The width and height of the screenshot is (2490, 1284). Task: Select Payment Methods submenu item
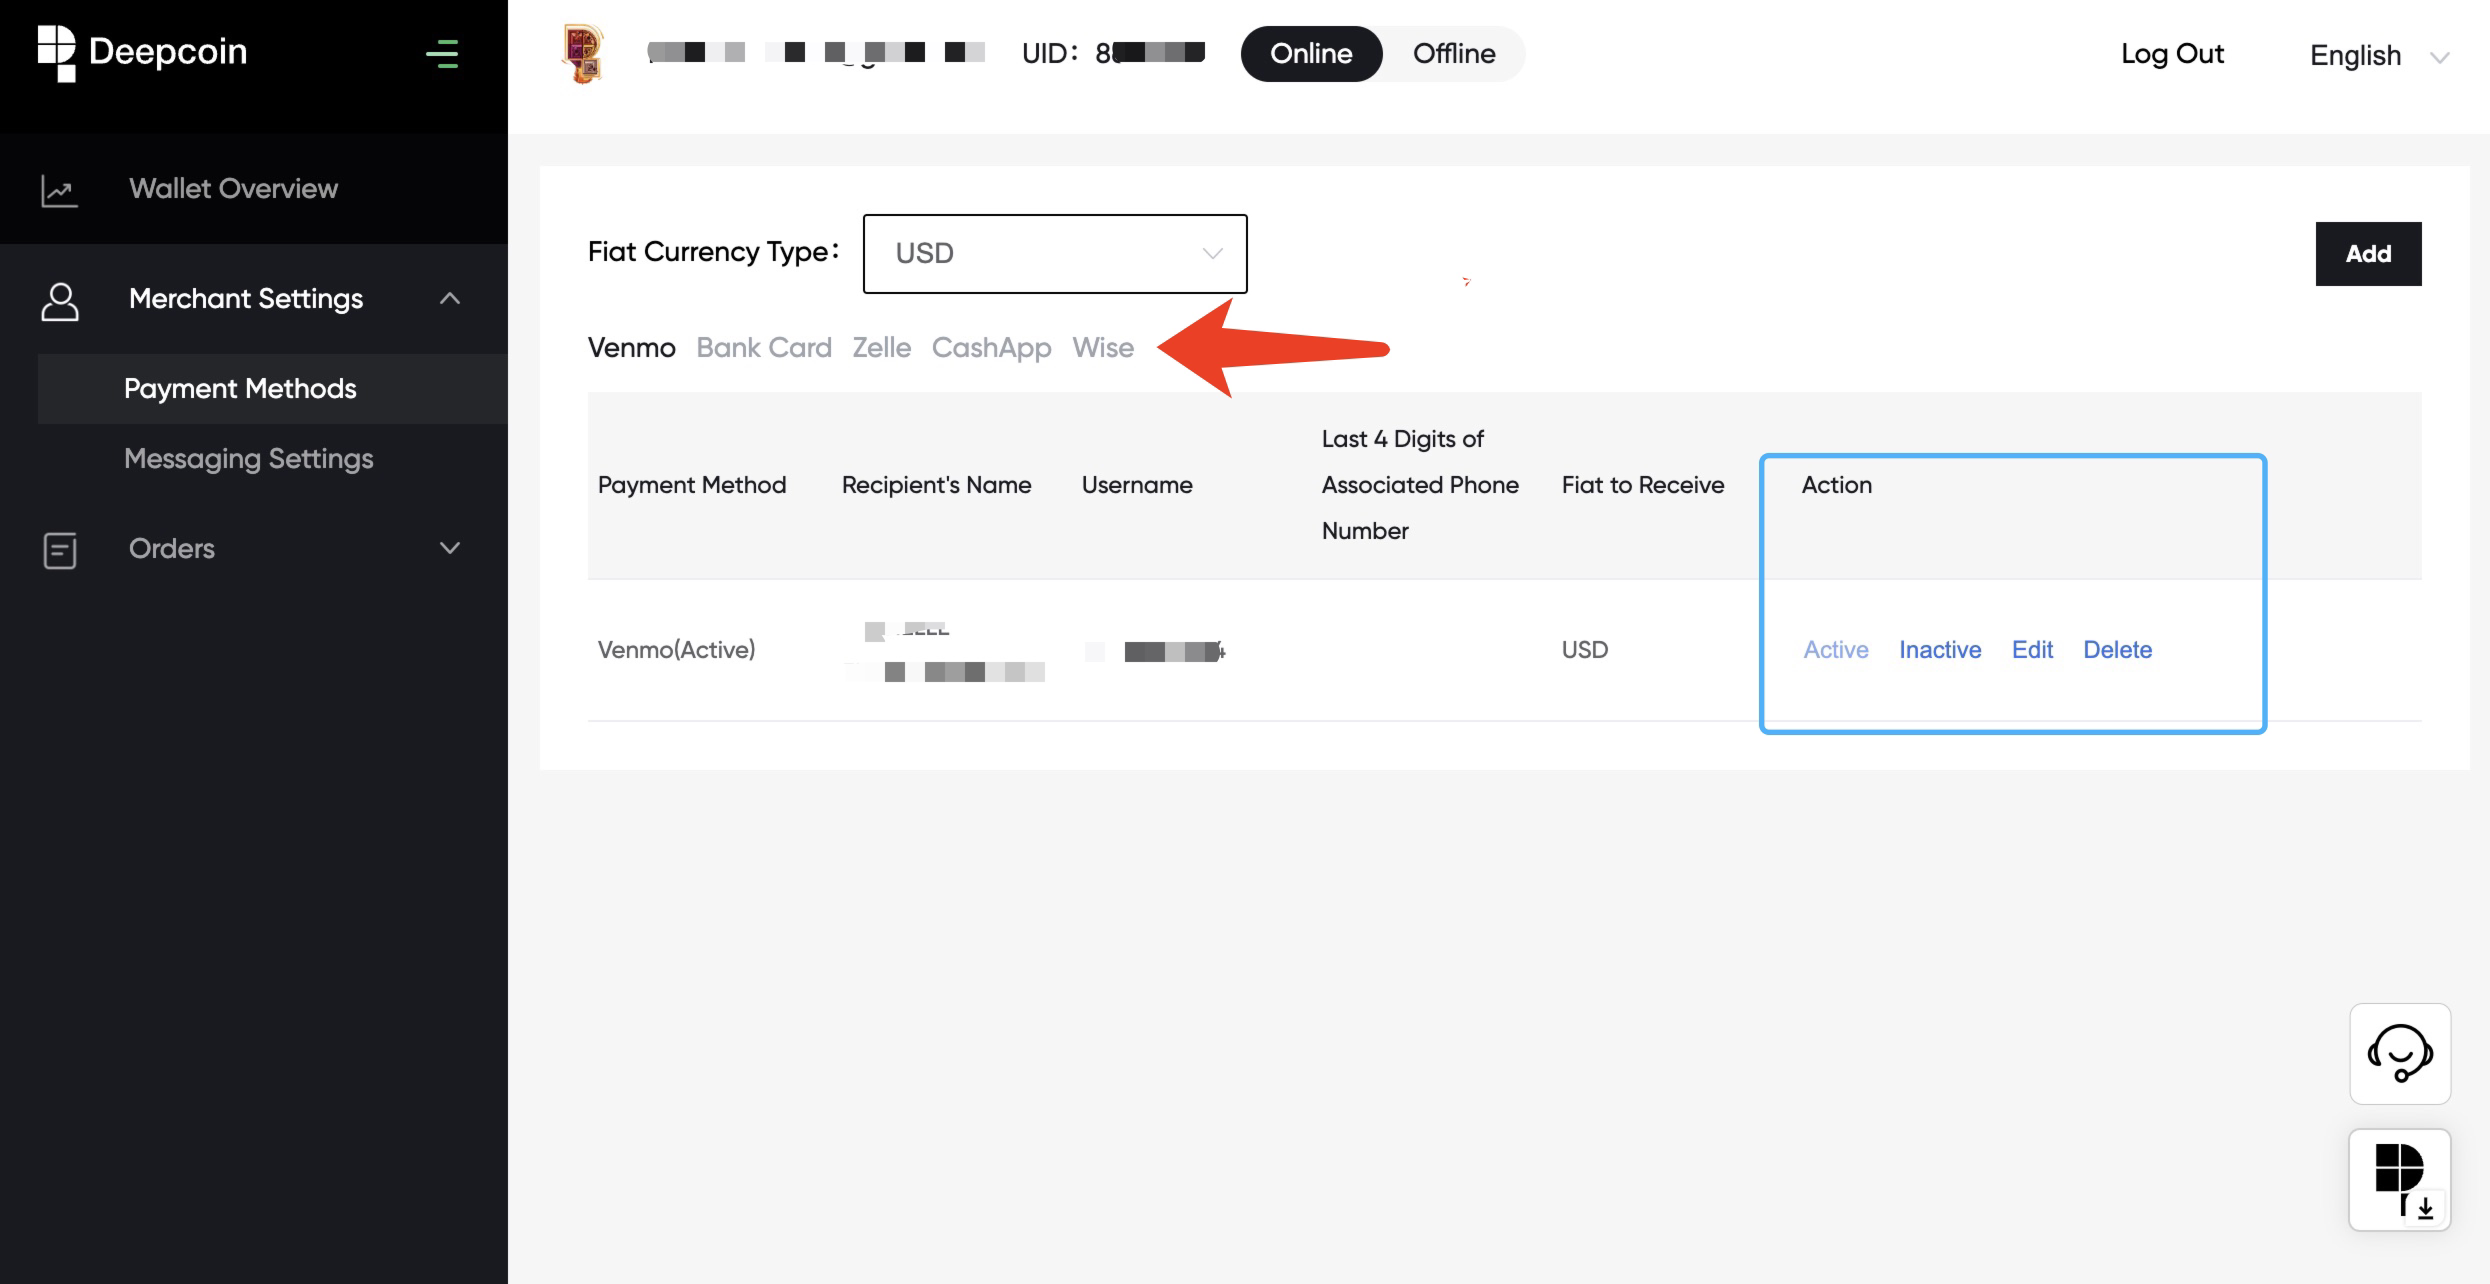273,389
